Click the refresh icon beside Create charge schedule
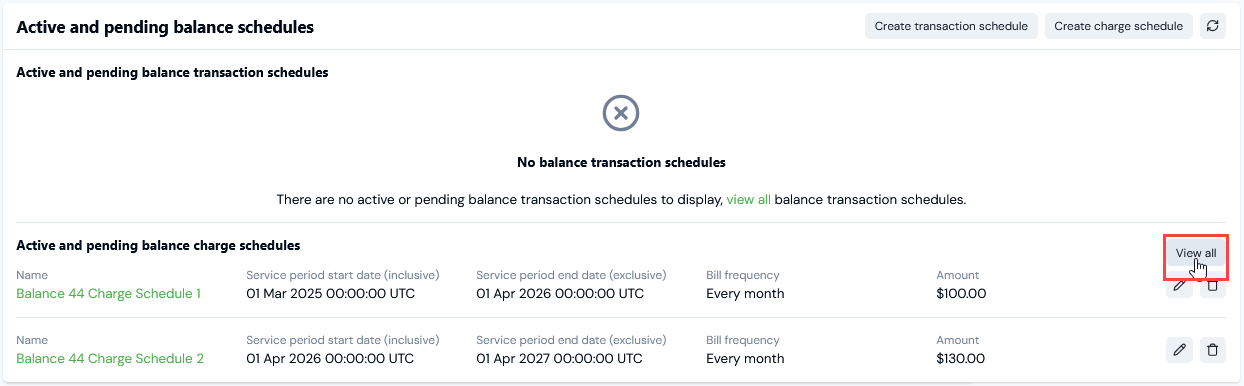This screenshot has height=386, width=1244. (x=1212, y=26)
